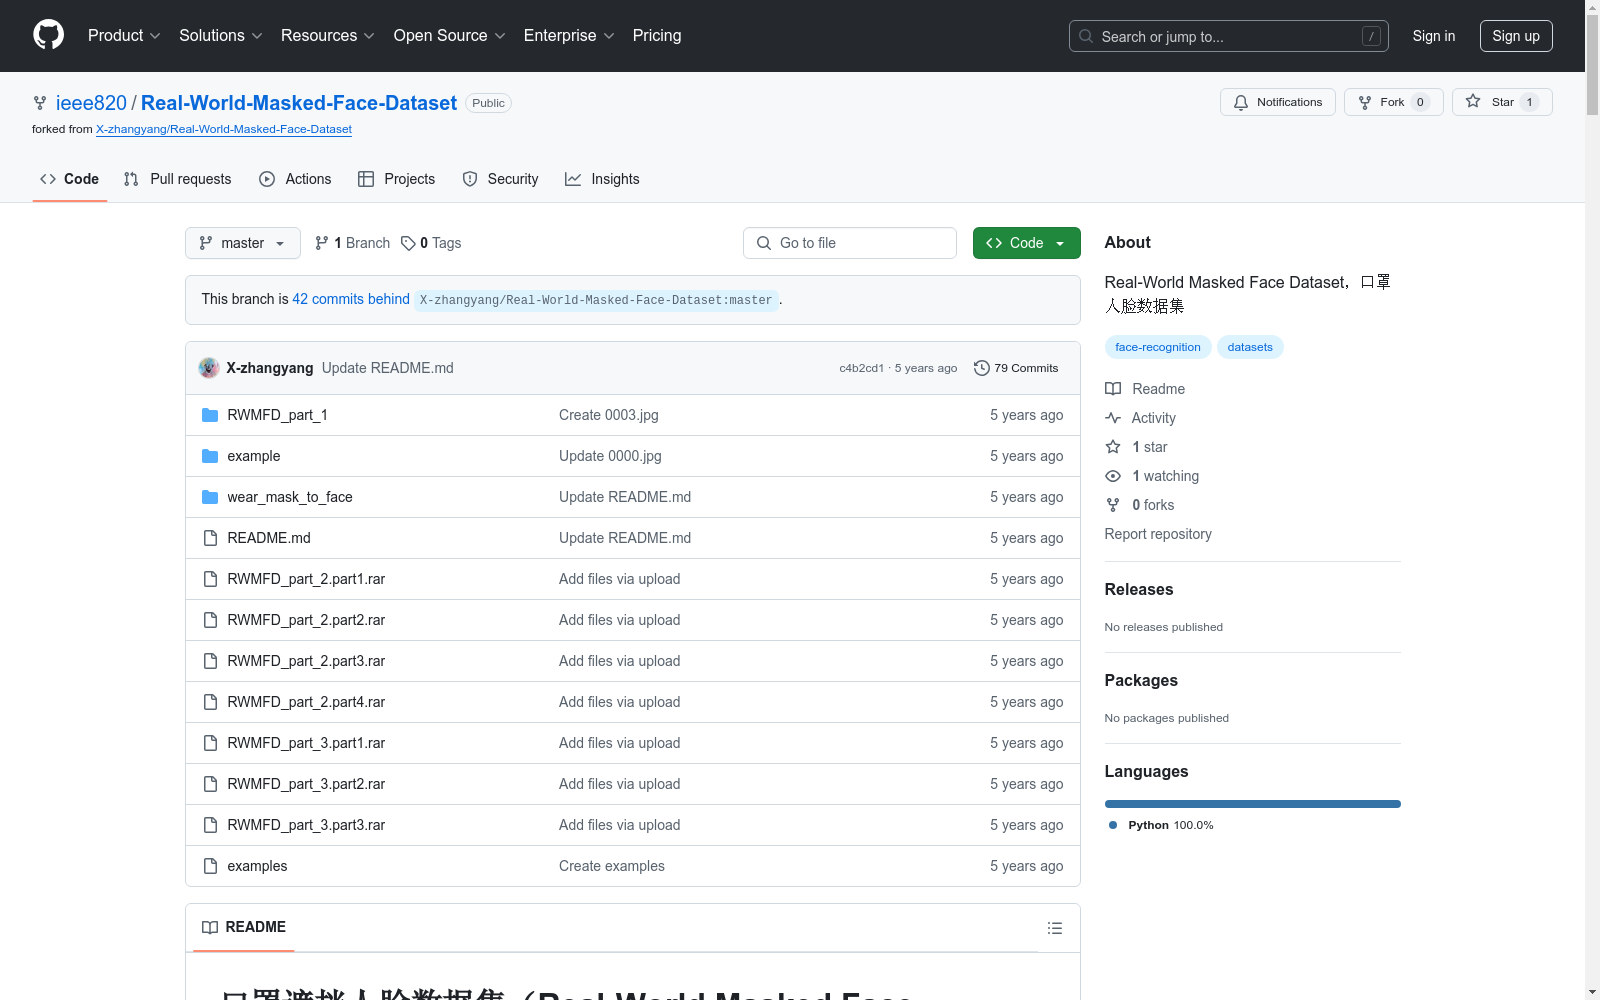
Task: Click the examples file icon
Action: pyautogui.click(x=210, y=866)
